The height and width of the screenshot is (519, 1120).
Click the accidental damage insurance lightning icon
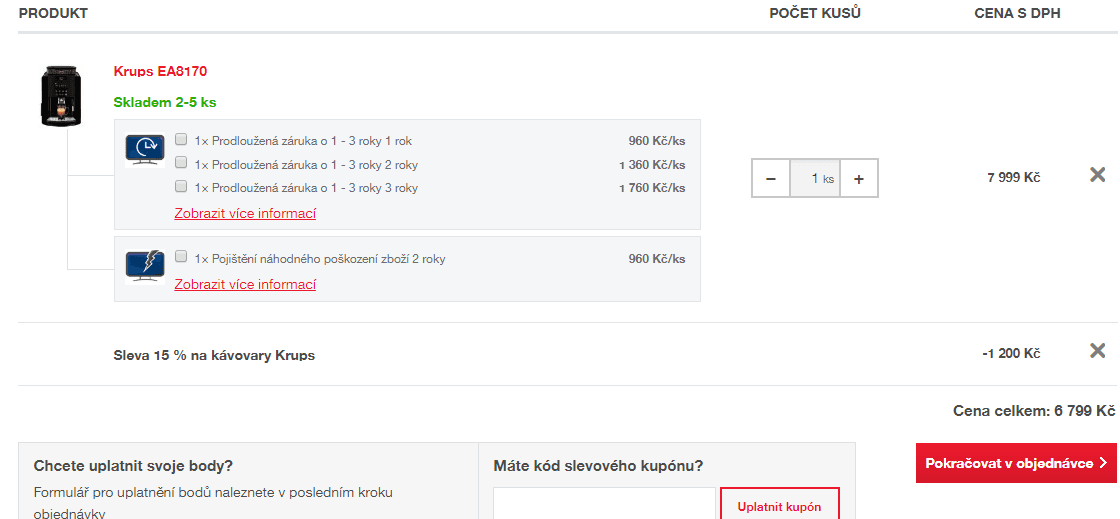click(145, 266)
